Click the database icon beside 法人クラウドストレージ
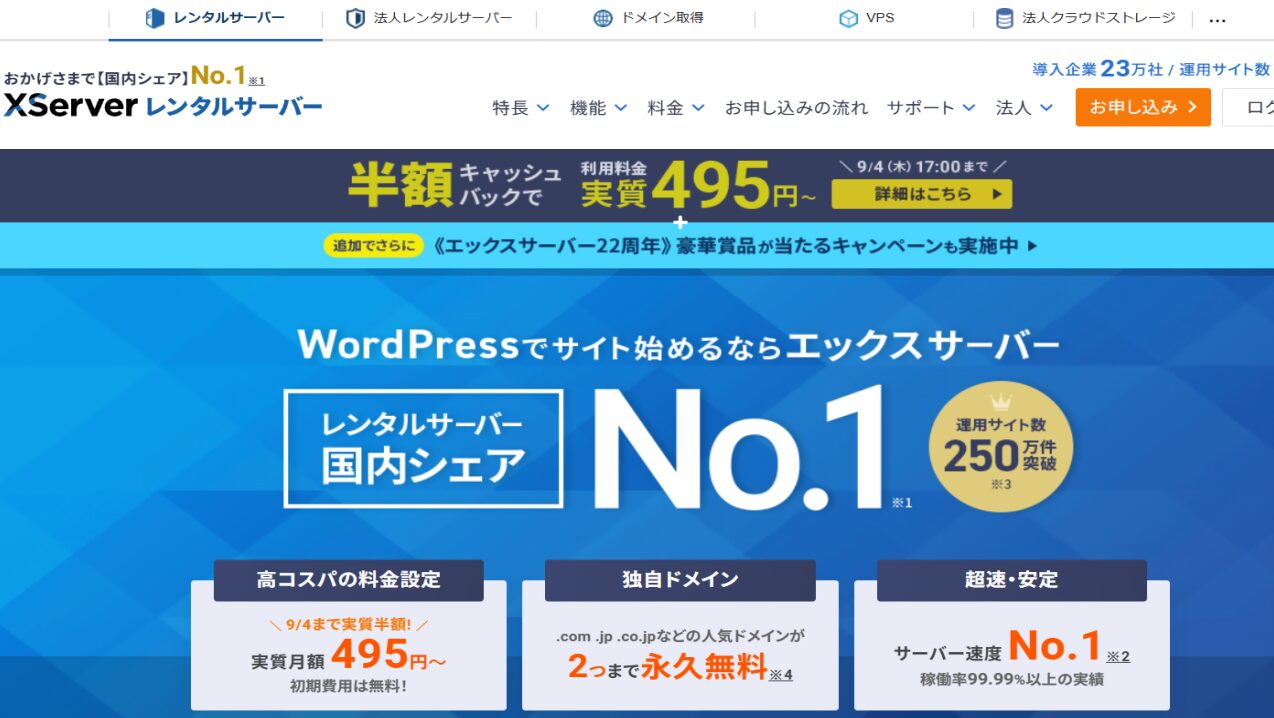This screenshot has width=1274, height=718. point(1004,18)
